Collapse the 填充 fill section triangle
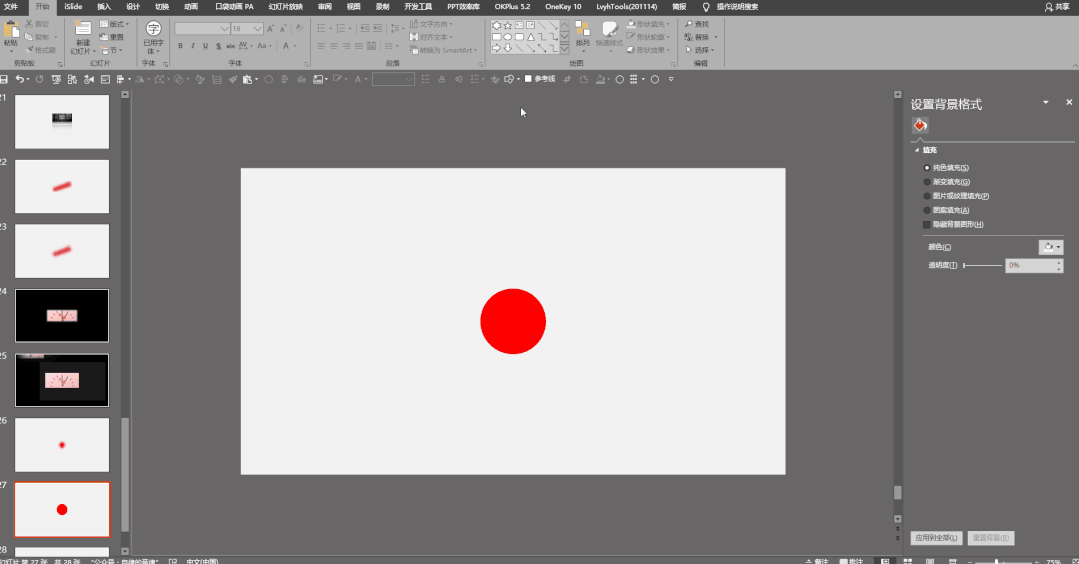Image resolution: width=1079 pixels, height=564 pixels. [x=917, y=150]
